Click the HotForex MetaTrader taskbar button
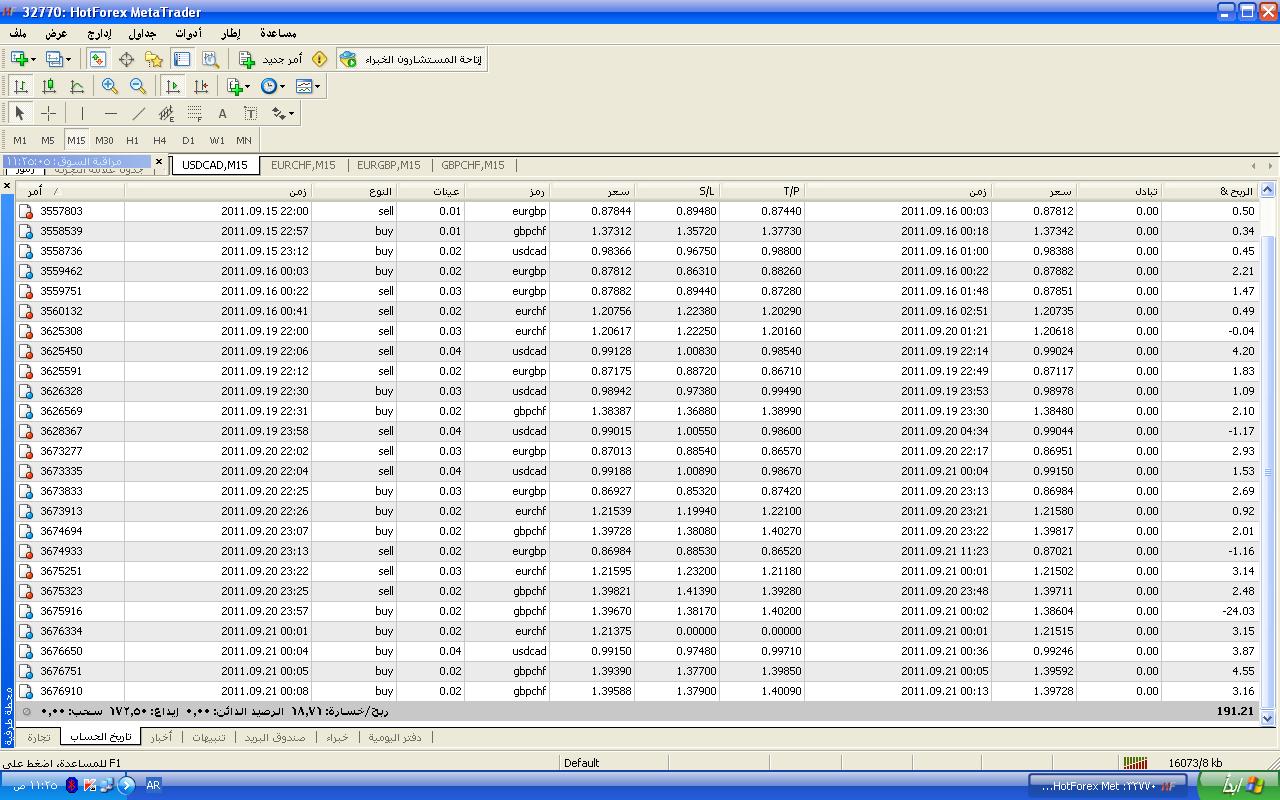The height and width of the screenshot is (800, 1280). [1107, 785]
